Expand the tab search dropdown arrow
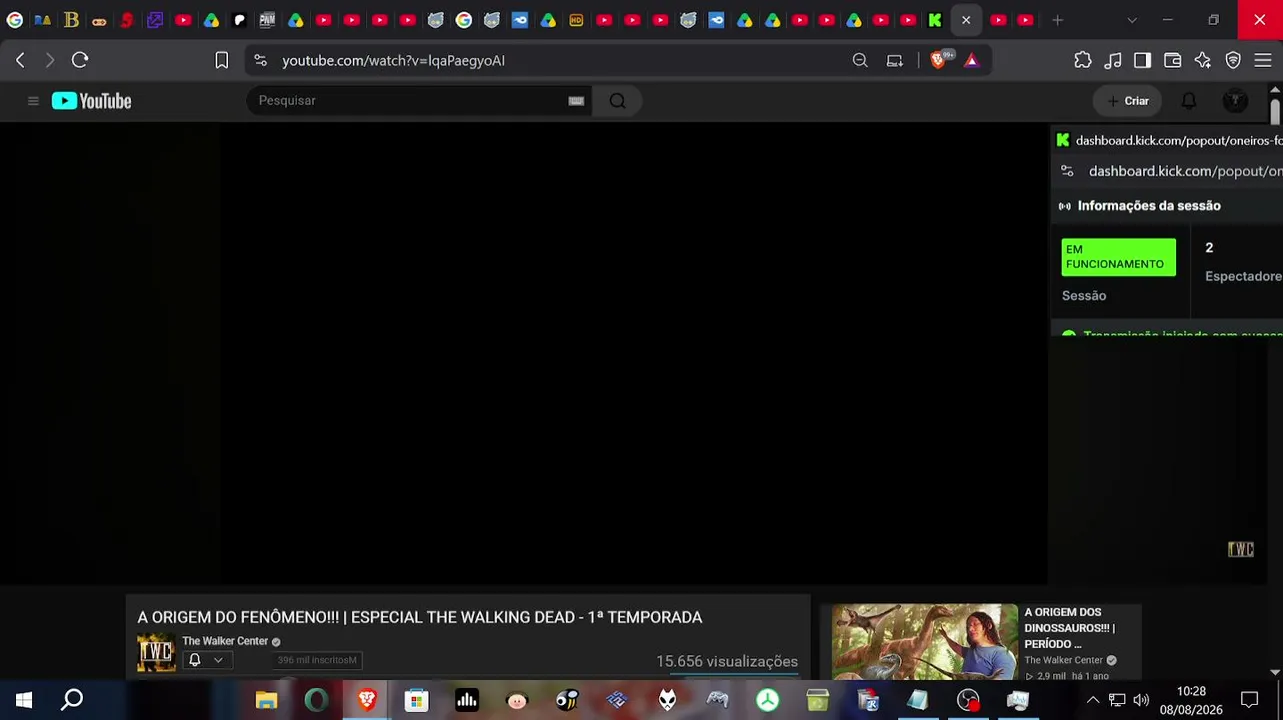This screenshot has width=1283, height=720. [x=1132, y=20]
